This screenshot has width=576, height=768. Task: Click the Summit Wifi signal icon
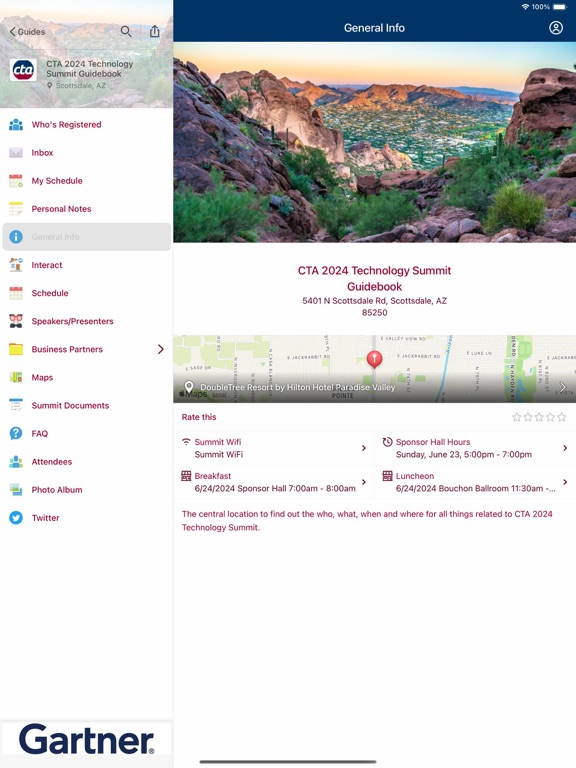[186, 442]
